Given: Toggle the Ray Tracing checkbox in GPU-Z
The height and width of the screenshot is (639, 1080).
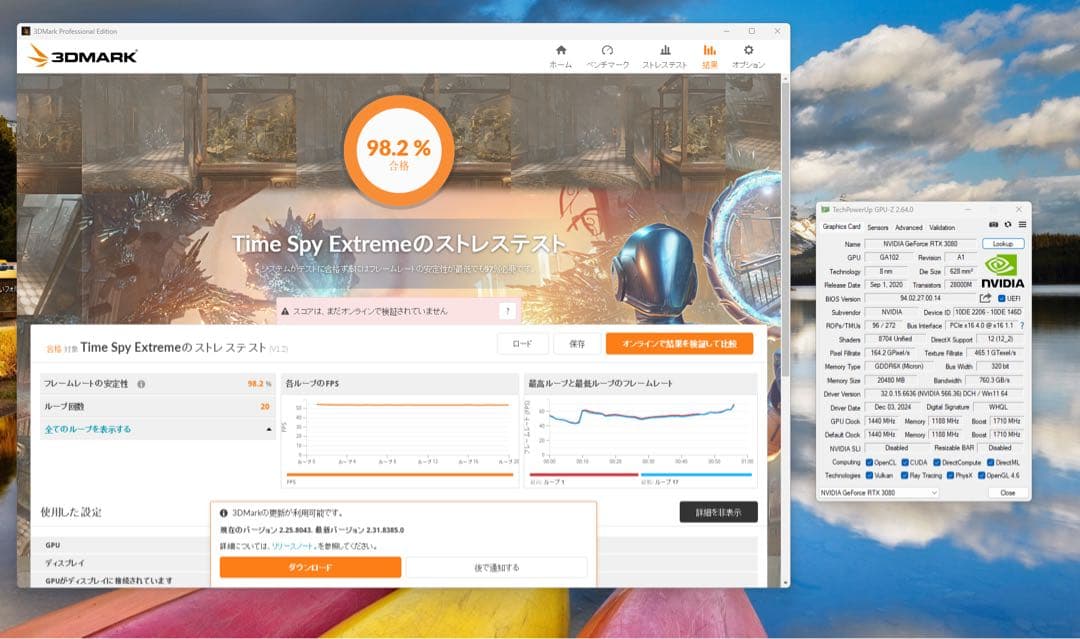Looking at the screenshot, I should 905,476.
